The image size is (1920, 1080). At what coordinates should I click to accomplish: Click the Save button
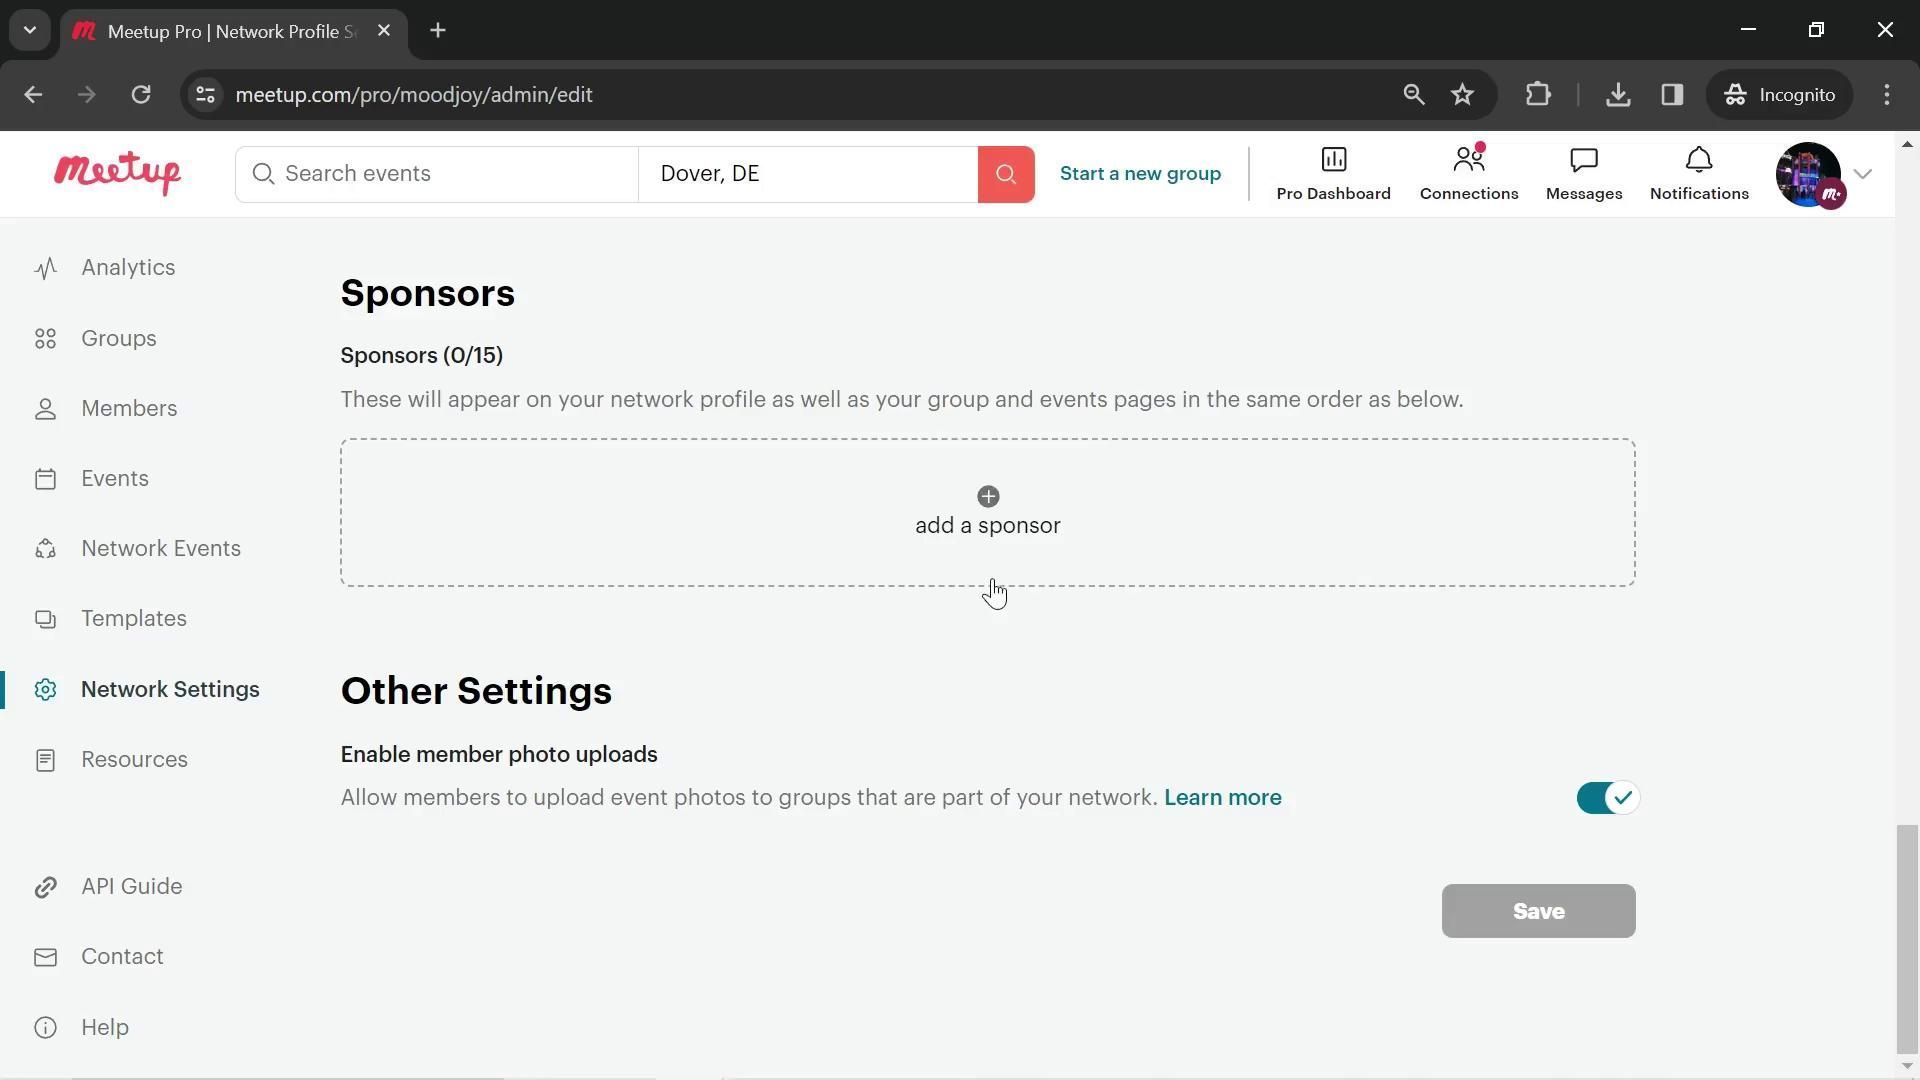pyautogui.click(x=1538, y=911)
